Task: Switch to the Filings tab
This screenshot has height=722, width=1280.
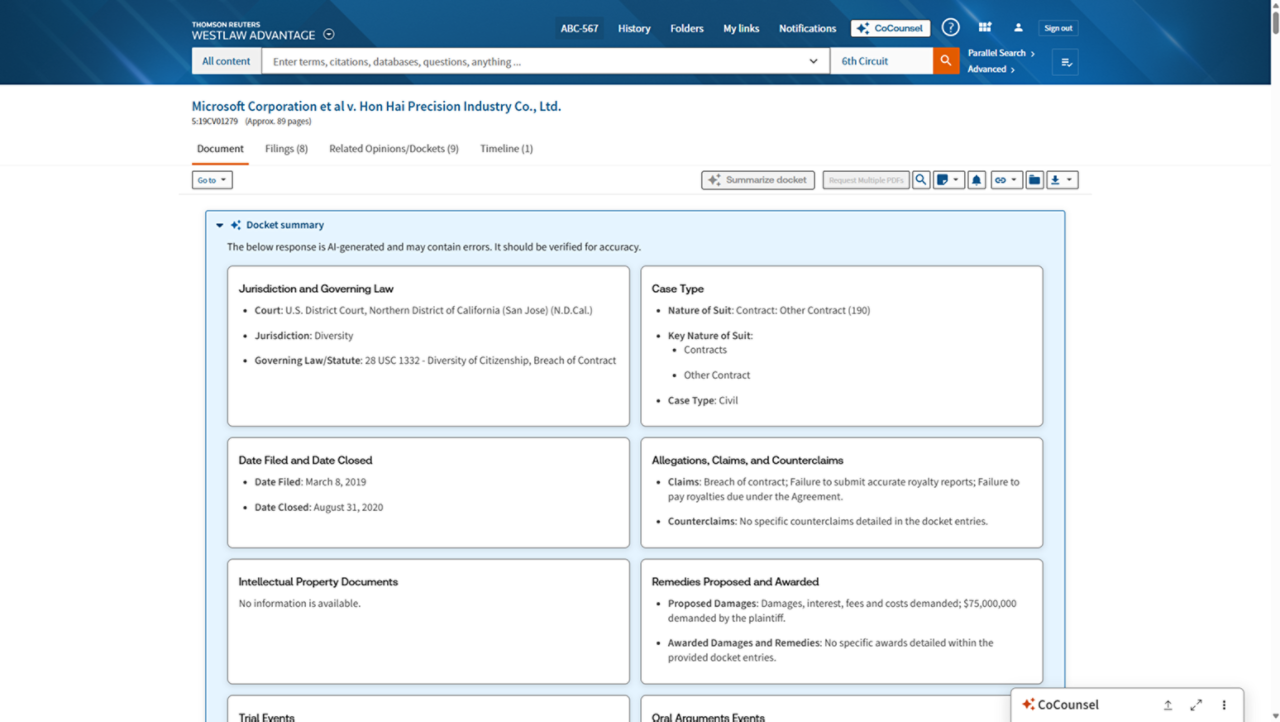Action: coord(286,148)
